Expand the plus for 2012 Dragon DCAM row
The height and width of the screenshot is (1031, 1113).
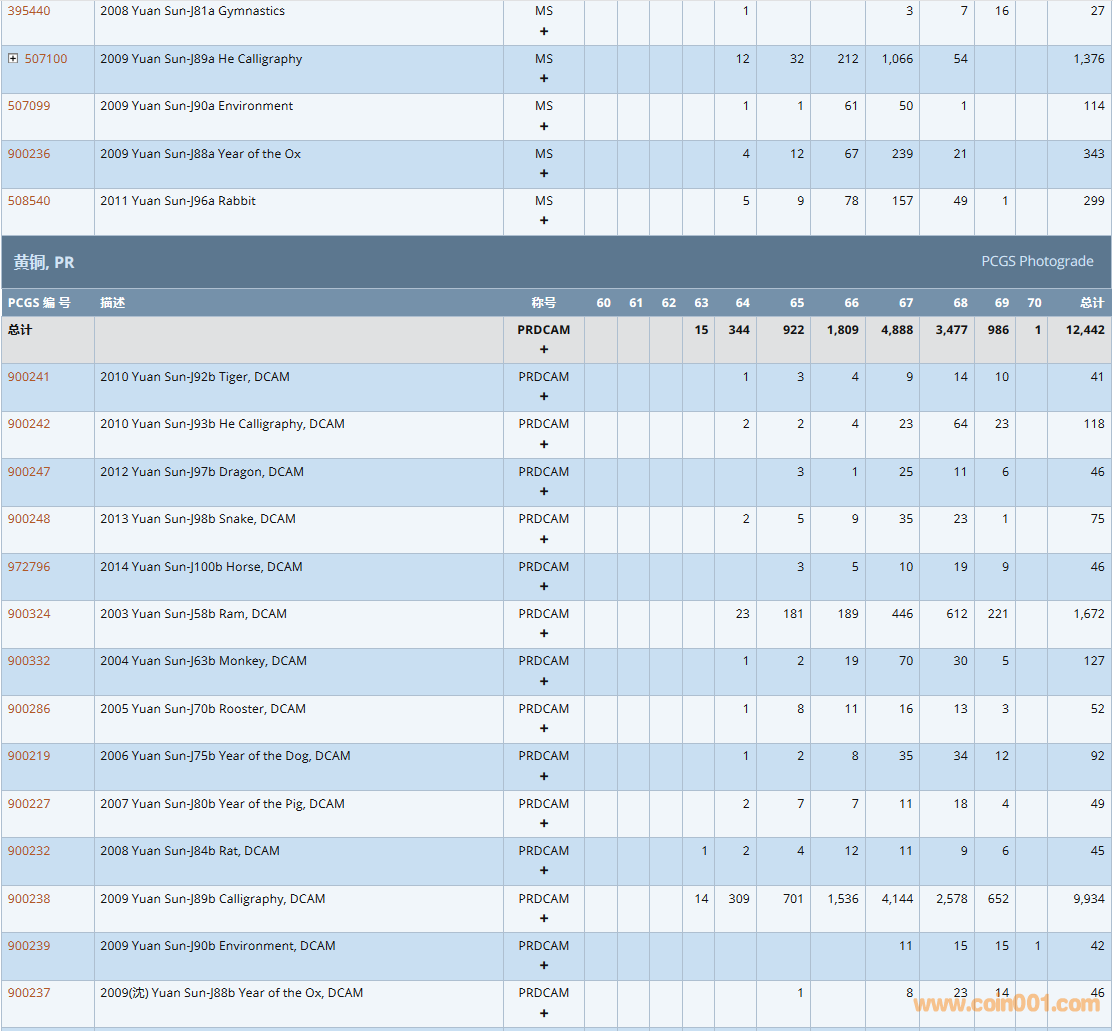[x=544, y=492]
